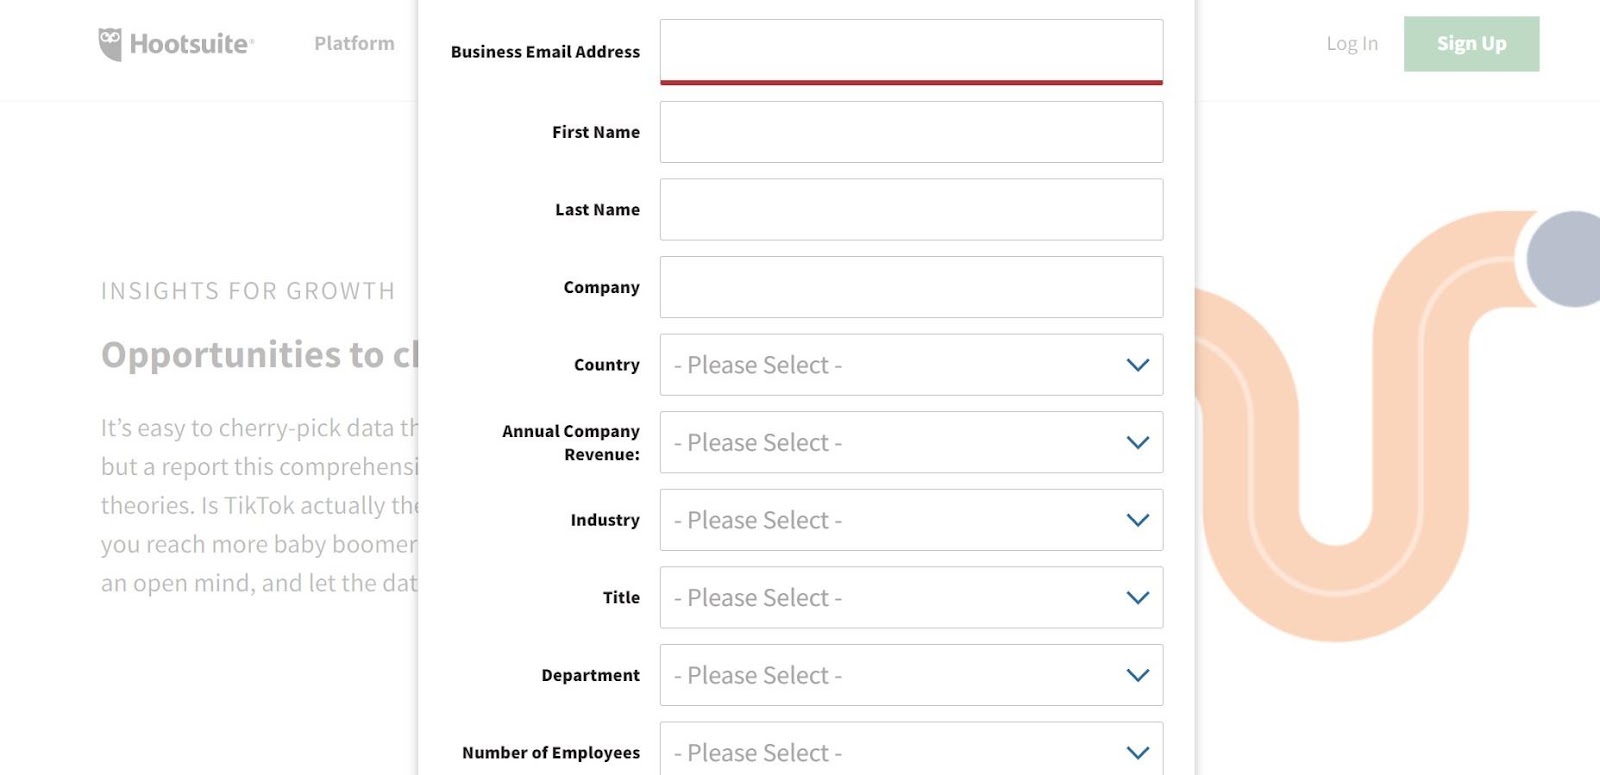The image size is (1600, 775).
Task: Click the Annual Company Revenue chevron arrow
Action: click(x=1138, y=442)
